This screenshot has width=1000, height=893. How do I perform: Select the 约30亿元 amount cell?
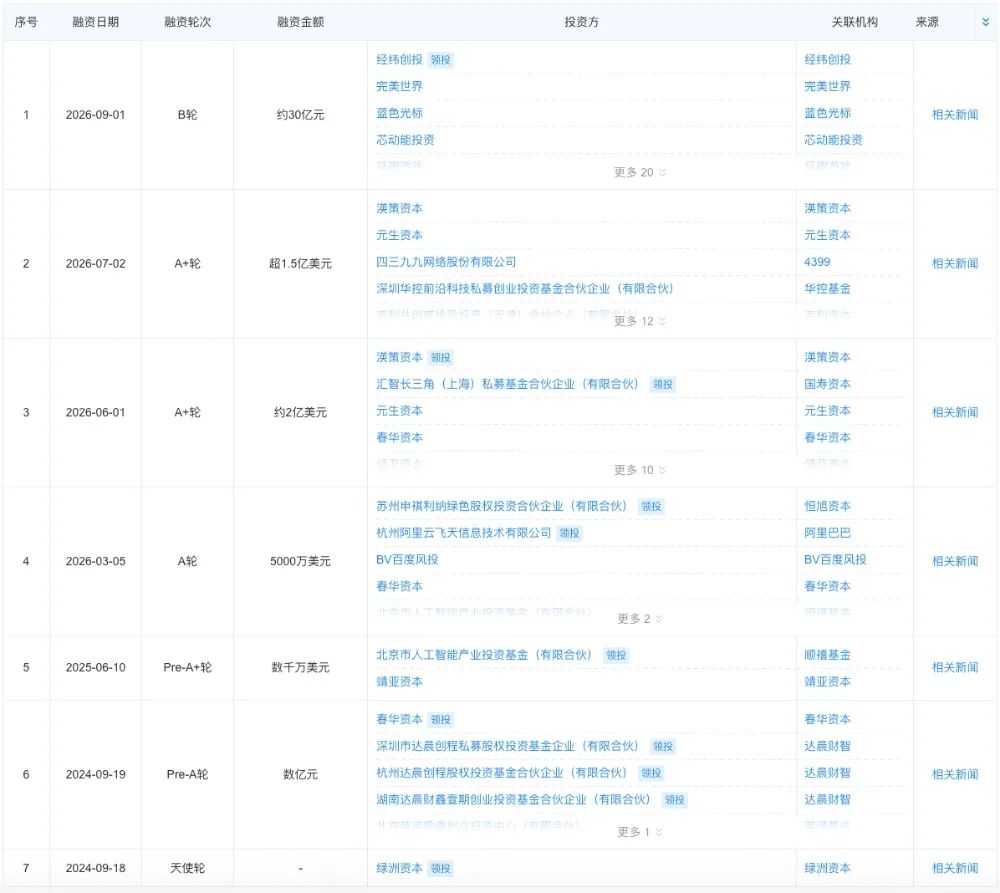[x=300, y=115]
